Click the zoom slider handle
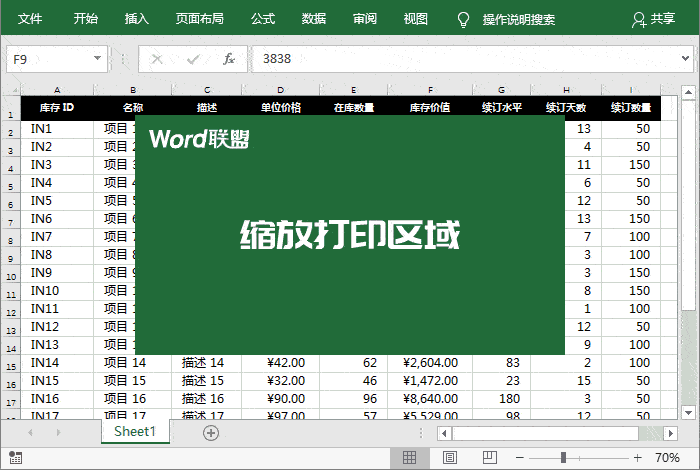The image size is (700, 470). point(563,458)
